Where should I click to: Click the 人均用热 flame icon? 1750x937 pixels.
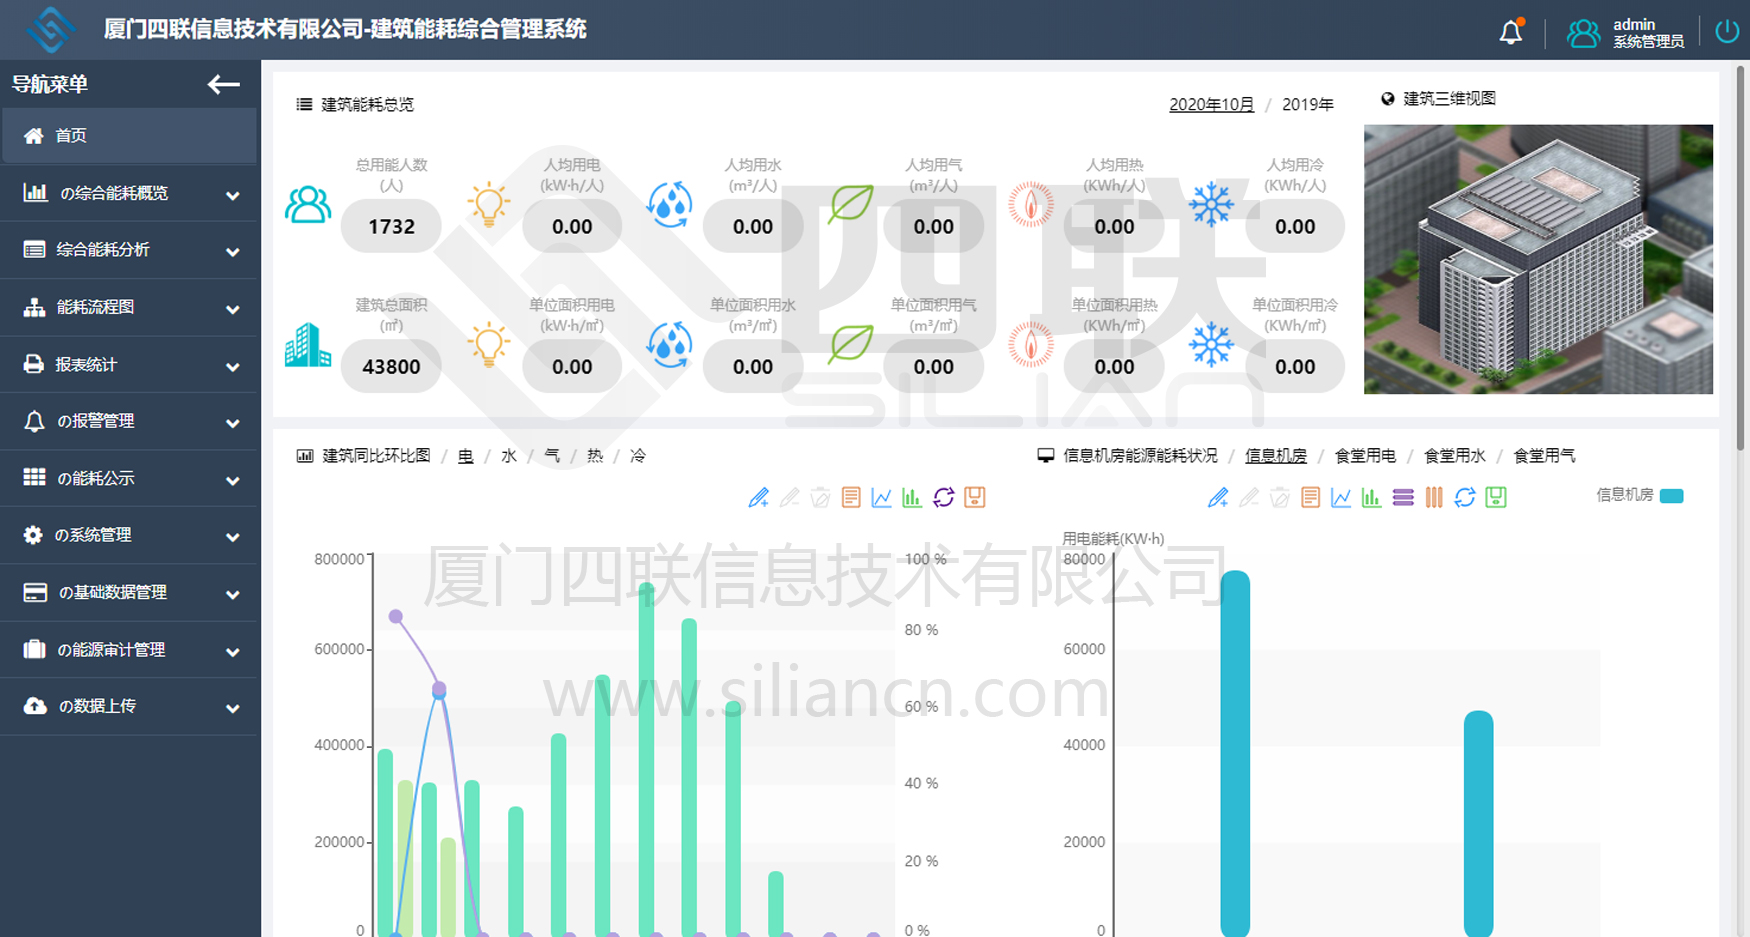(x=1031, y=205)
